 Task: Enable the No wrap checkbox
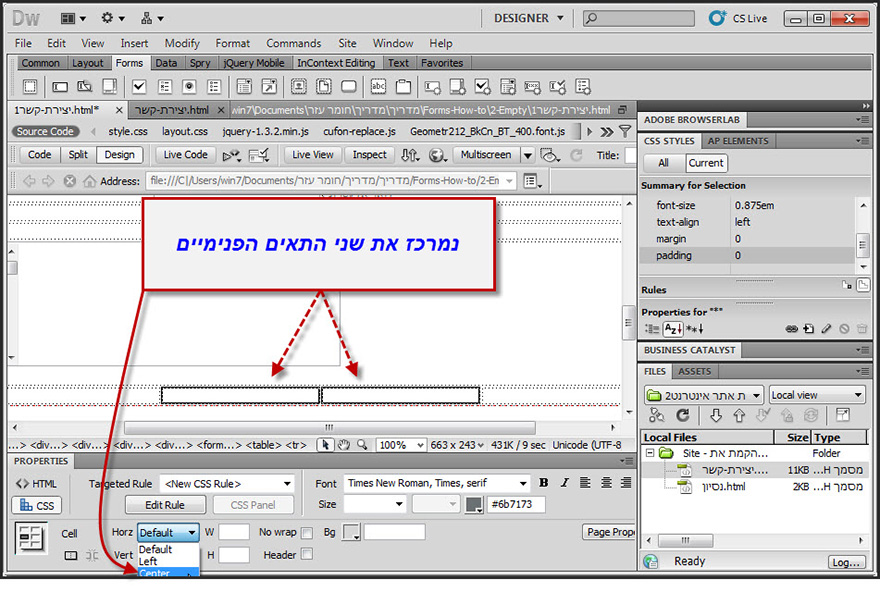(306, 532)
